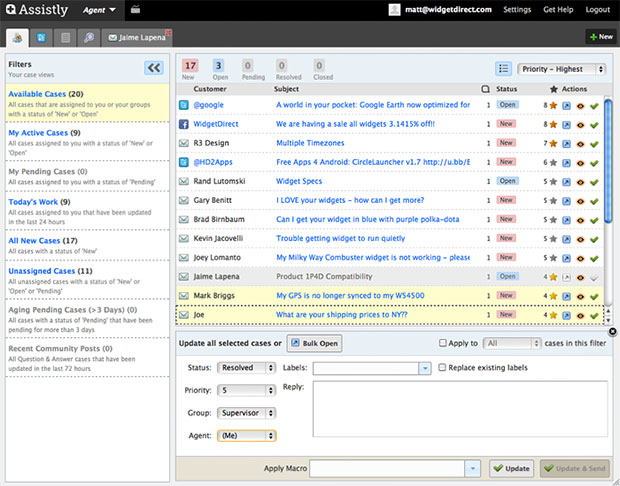Viewport: 620px width, 486px height.
Task: Enable 'Replace existing labels' checkbox
Action: pos(442,367)
